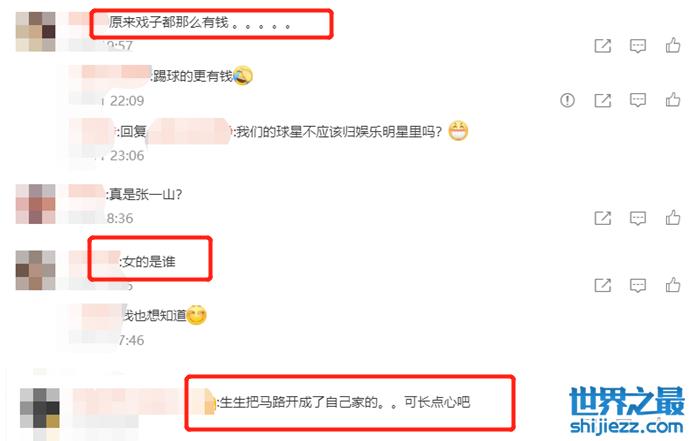Viewport: 694px width, 441px height.
Task: Share the 踢球的更有钱 reply
Action: (x=602, y=101)
